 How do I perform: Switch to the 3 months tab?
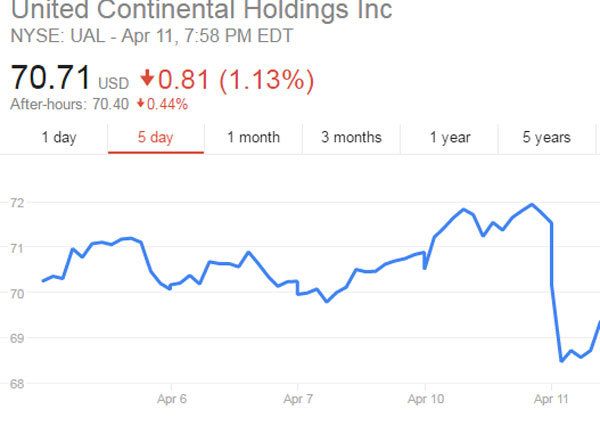coord(351,138)
